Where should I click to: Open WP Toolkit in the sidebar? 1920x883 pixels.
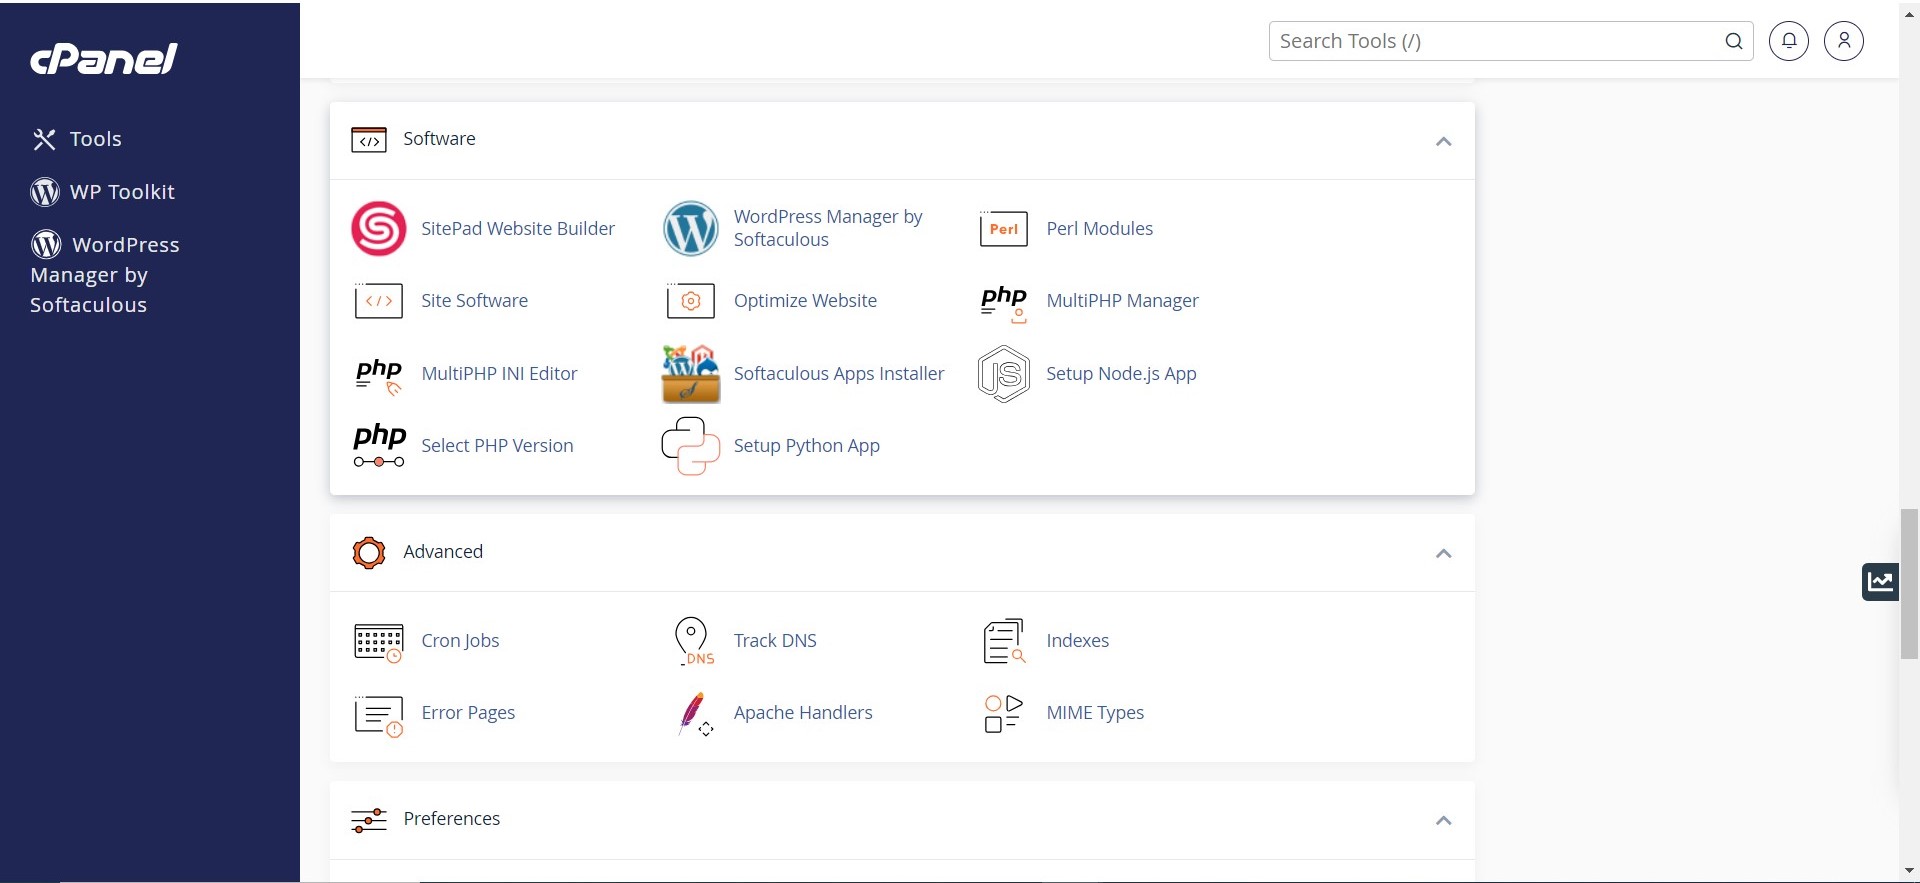point(103,192)
